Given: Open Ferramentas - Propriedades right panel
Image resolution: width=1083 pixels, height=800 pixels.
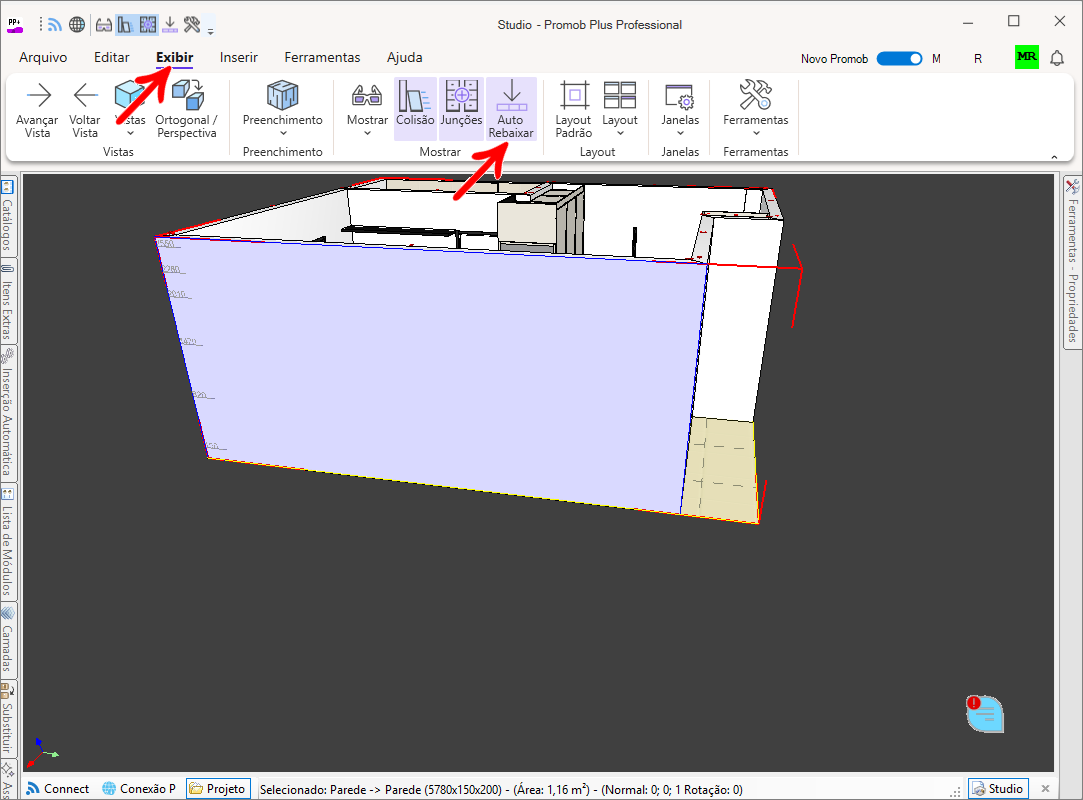Looking at the screenshot, I should pyautogui.click(x=1072, y=263).
